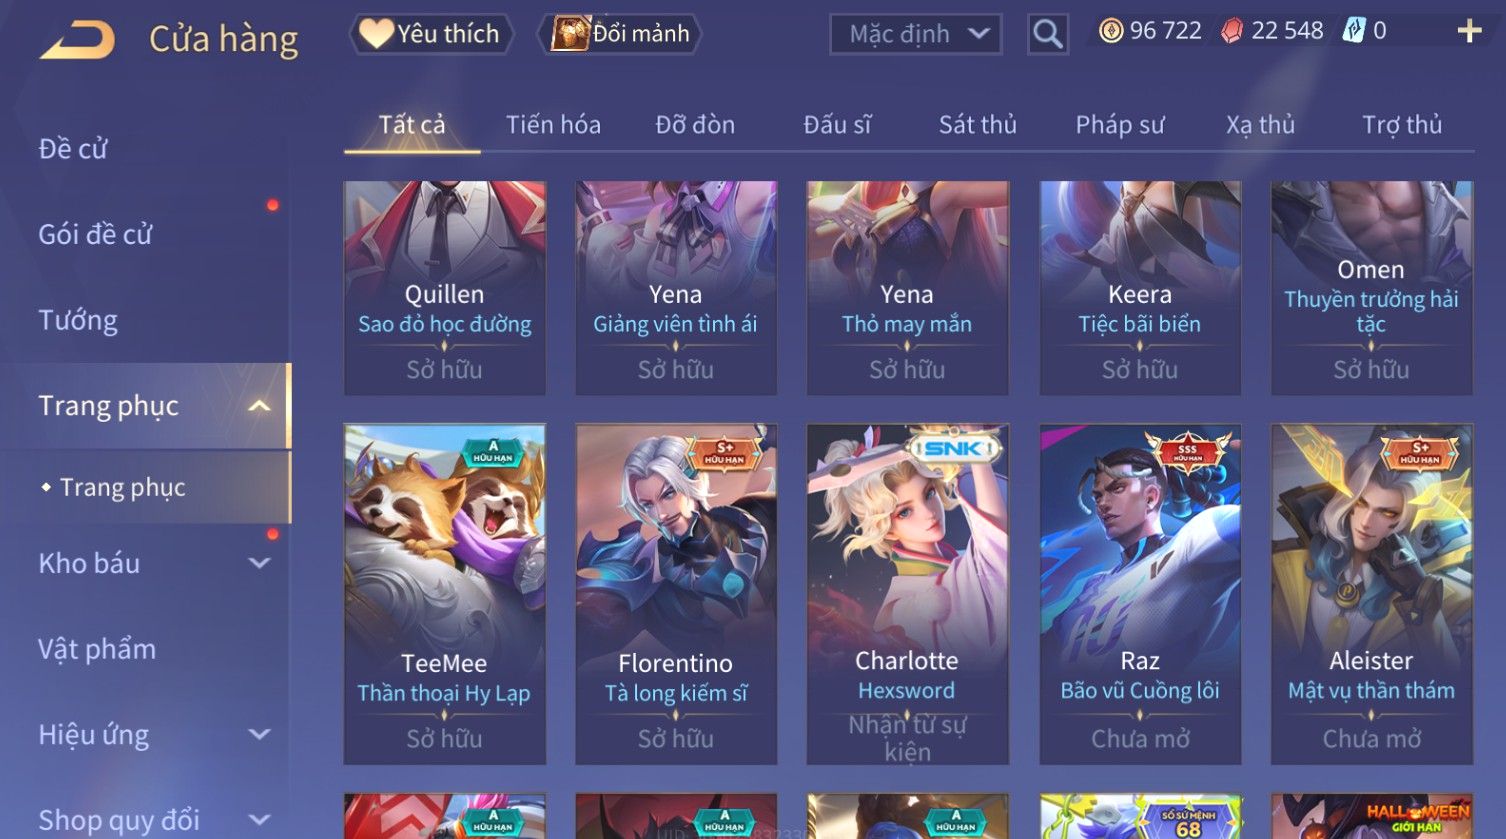Click the back arrow icon
The width and height of the screenshot is (1506, 839).
pos(78,40)
